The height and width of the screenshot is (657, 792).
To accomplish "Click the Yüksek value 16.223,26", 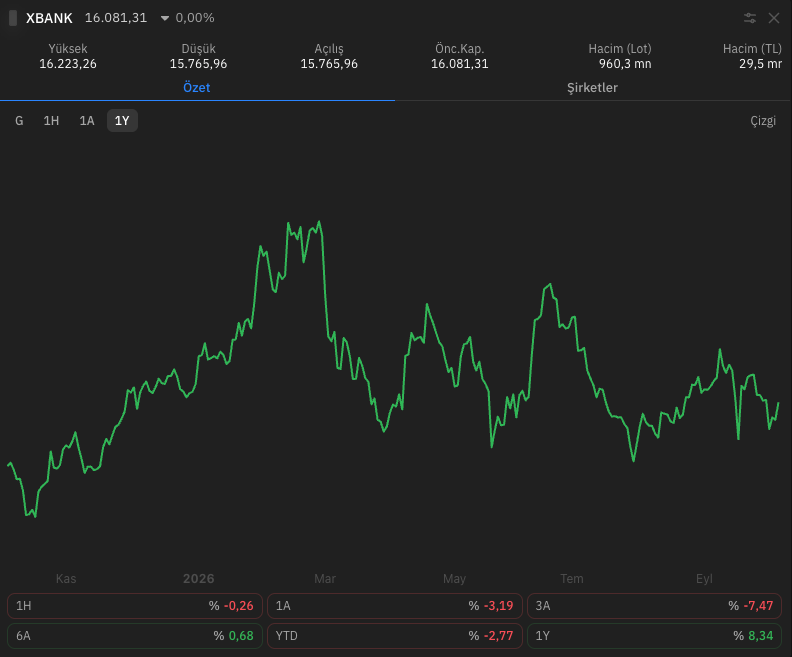I will tap(68, 64).
